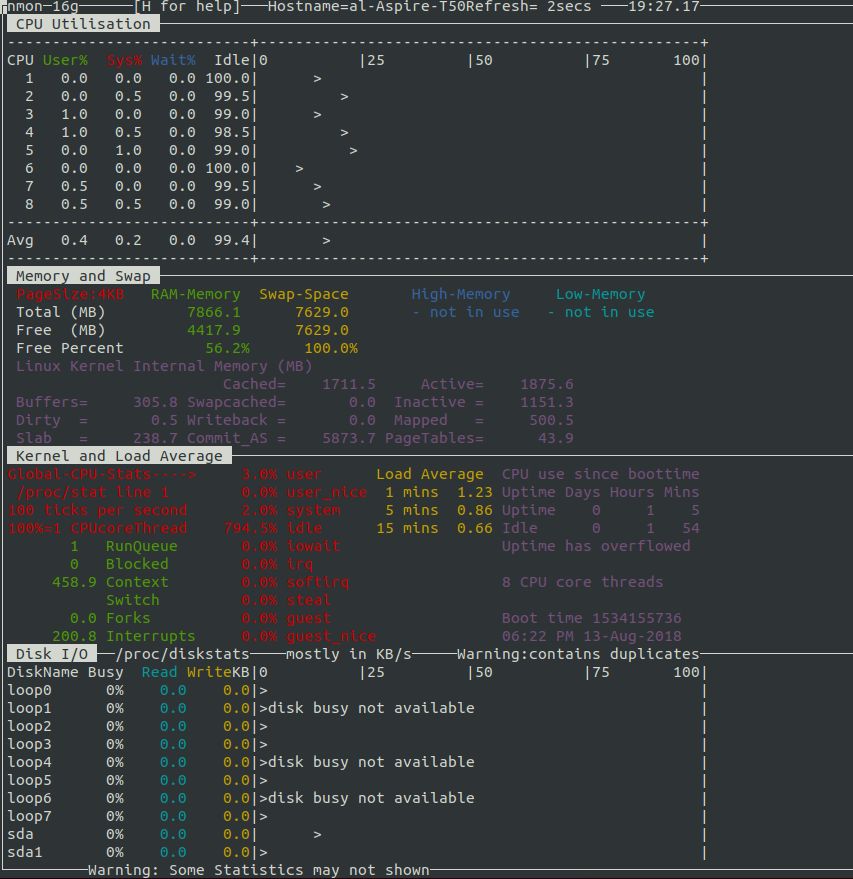Click the Avg row usage bar marker
The height and width of the screenshot is (879, 853).
point(326,240)
